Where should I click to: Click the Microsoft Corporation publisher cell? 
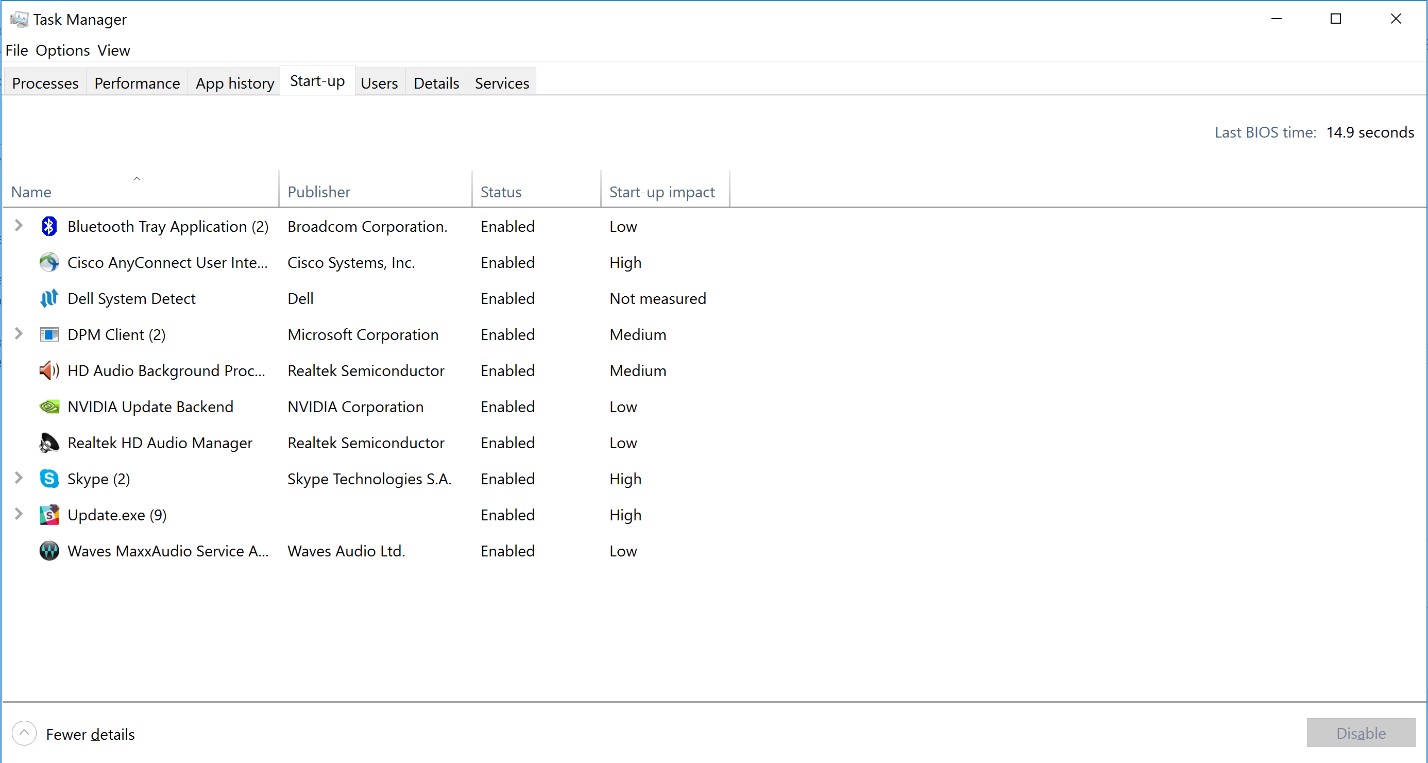point(363,335)
